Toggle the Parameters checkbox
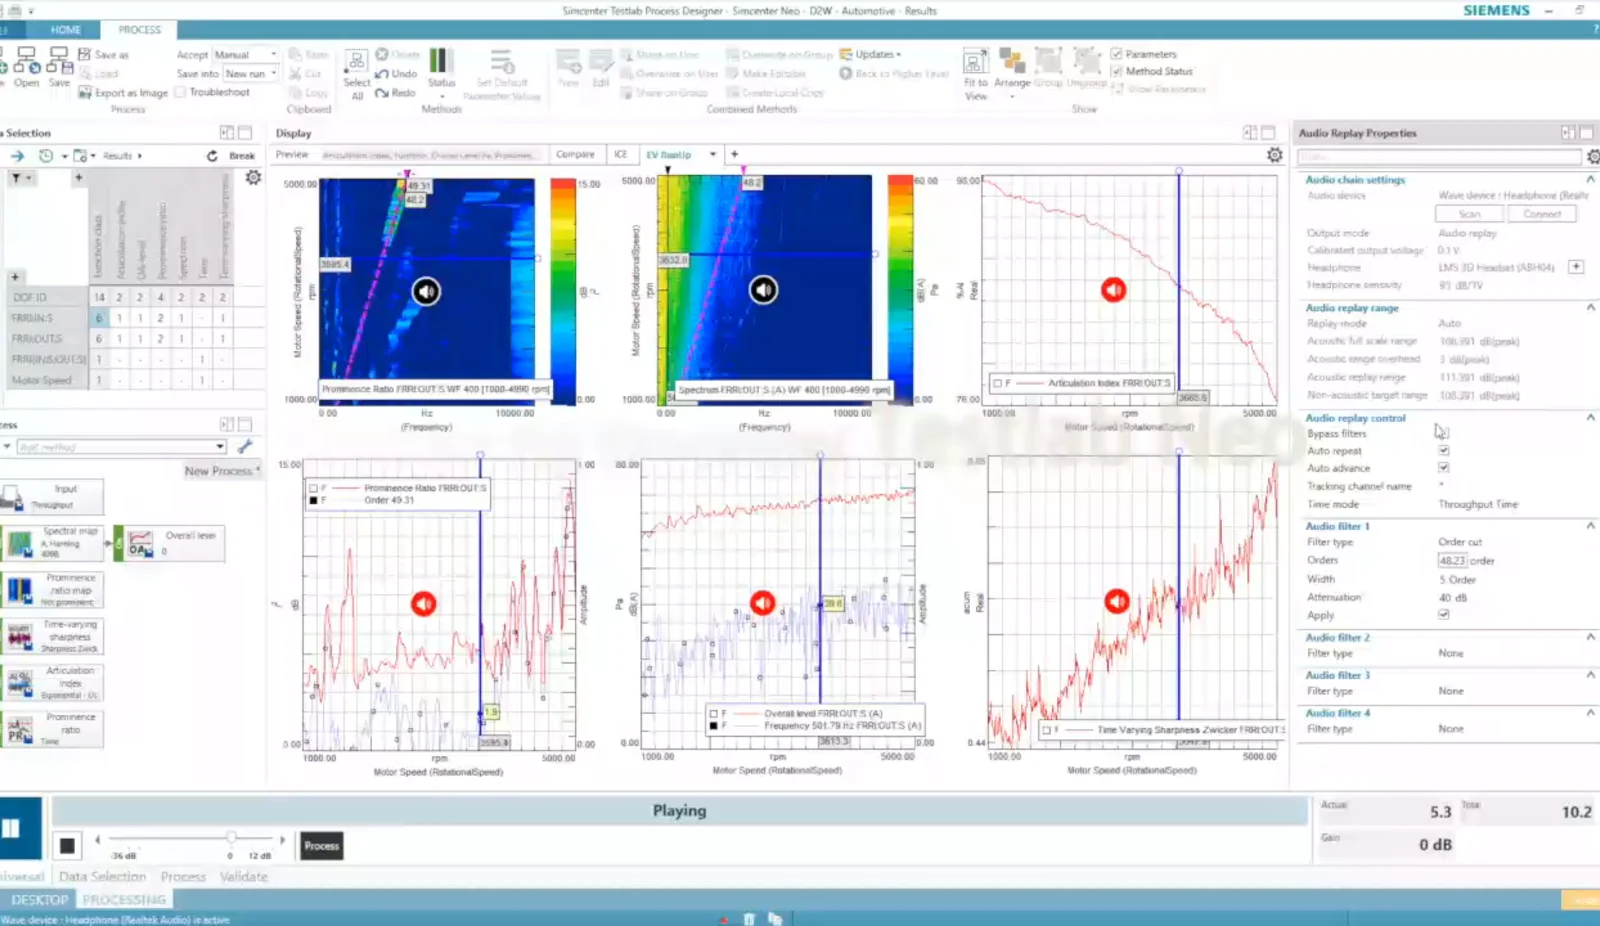1600x926 pixels. pos(1117,54)
